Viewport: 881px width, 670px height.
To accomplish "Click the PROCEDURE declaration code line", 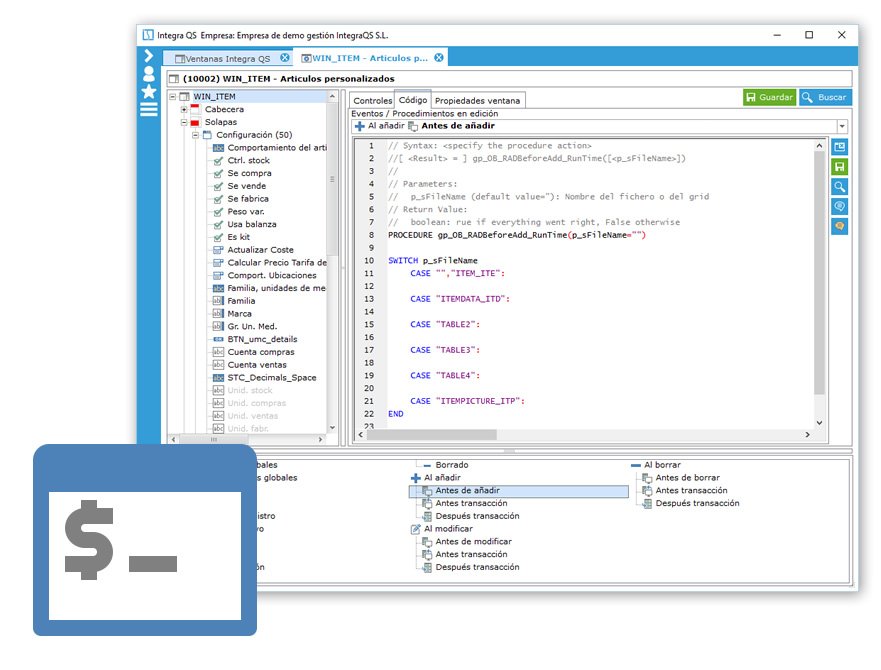I will coord(517,235).
